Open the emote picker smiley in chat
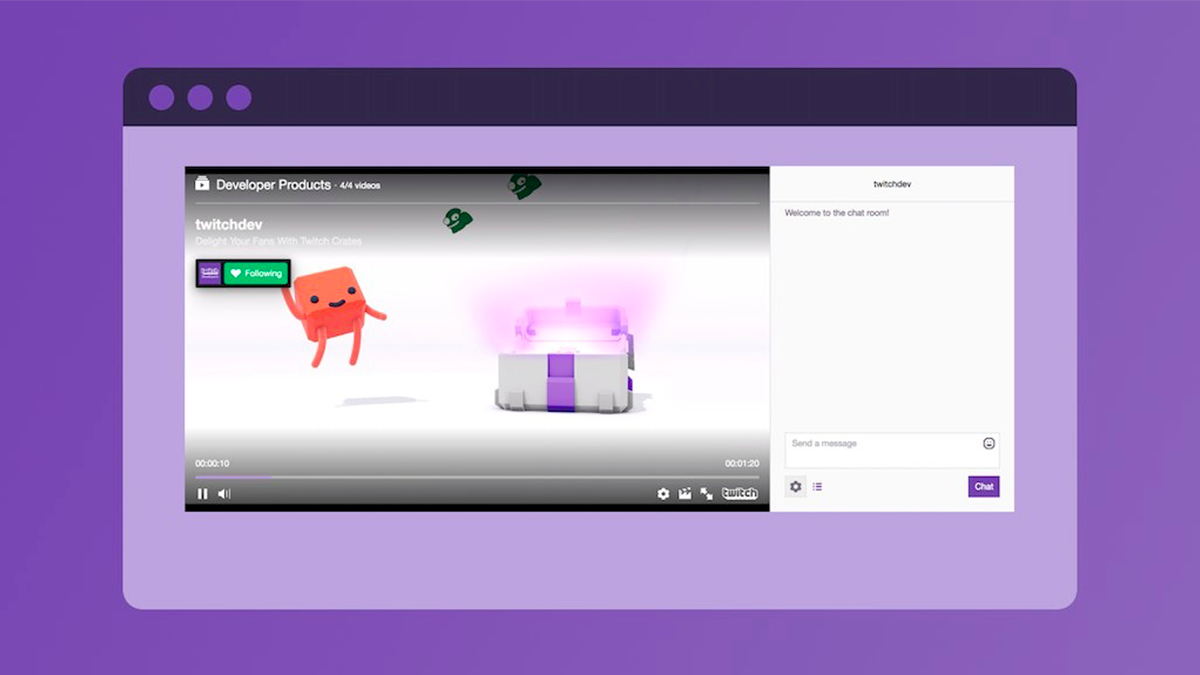The width and height of the screenshot is (1200, 675). point(989,443)
